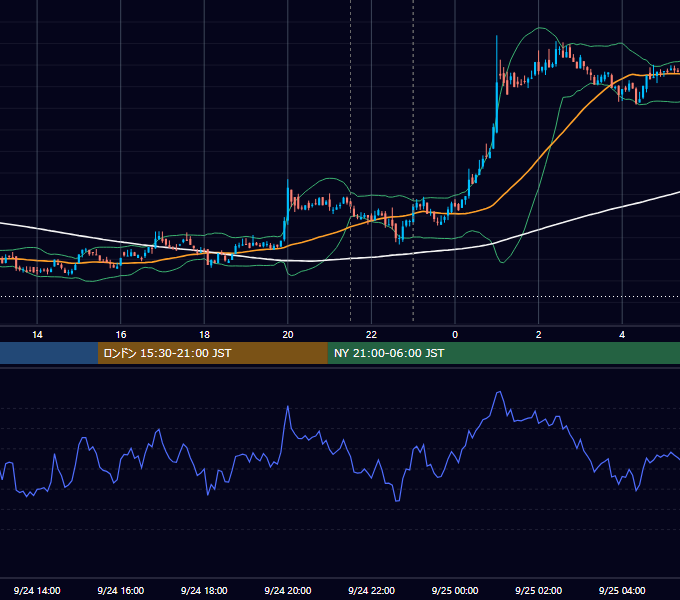Click the NY 21:00-06:00 JST session bar
This screenshot has height=600, width=680.
click(503, 353)
